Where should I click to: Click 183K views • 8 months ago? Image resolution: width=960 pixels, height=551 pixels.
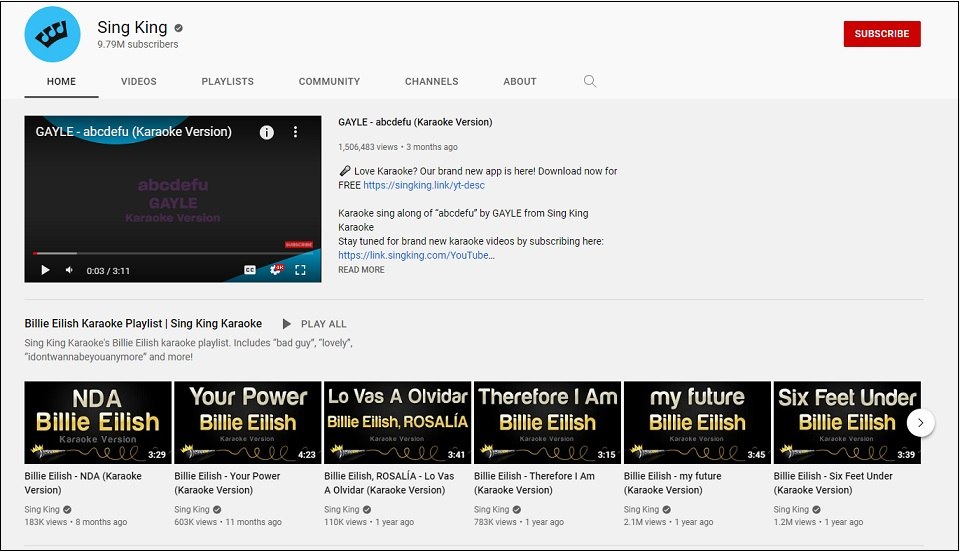pyautogui.click(x=76, y=522)
